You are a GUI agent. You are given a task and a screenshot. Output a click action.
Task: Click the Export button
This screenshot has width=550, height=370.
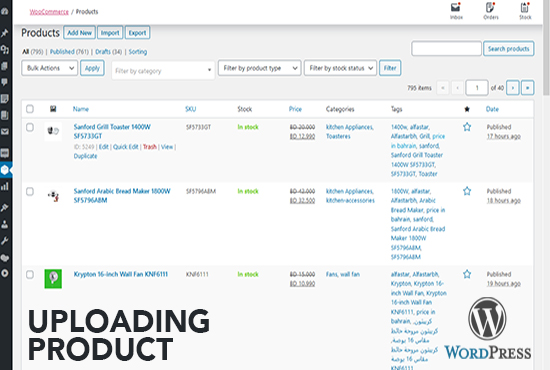pyautogui.click(x=138, y=33)
